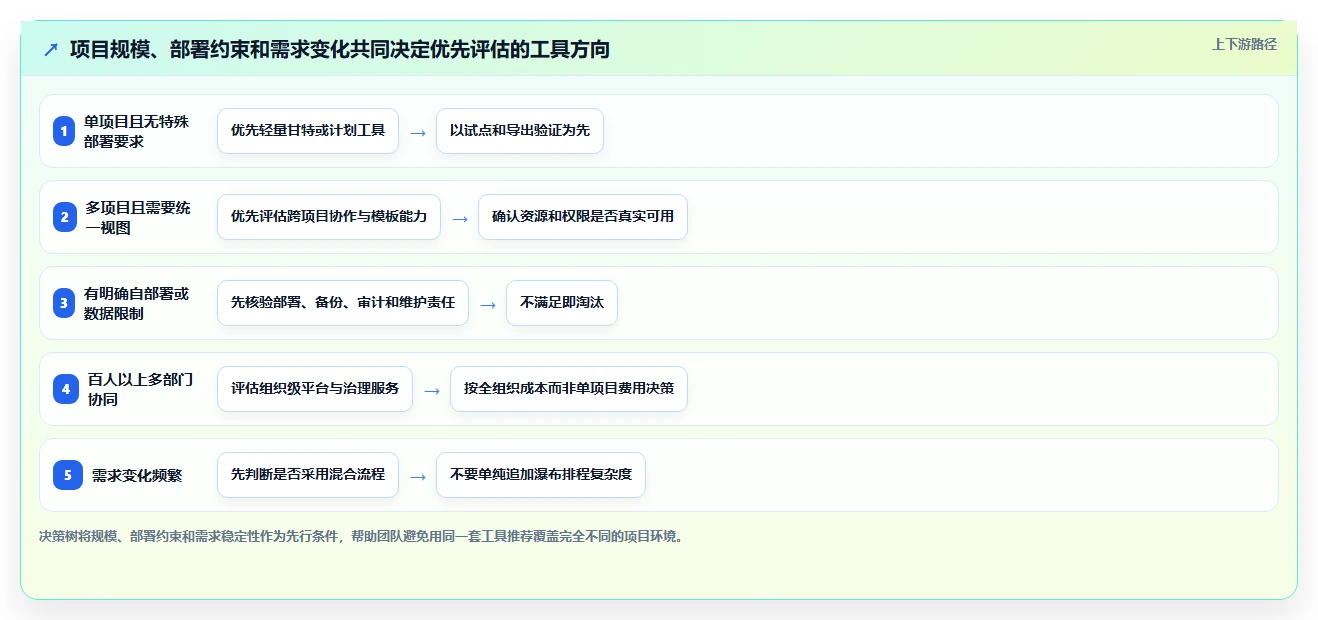Click the 不要单纯追加瀑布排程复杂度 box
This screenshot has width=1318, height=620.
coord(541,475)
